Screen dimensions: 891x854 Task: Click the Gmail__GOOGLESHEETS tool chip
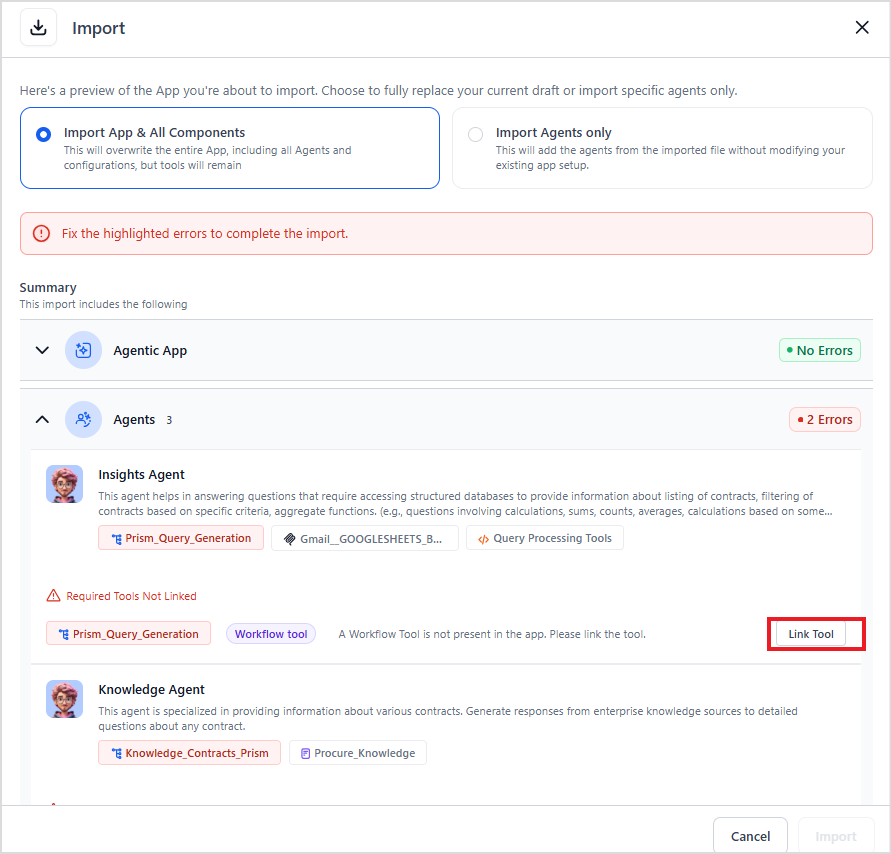coord(365,538)
